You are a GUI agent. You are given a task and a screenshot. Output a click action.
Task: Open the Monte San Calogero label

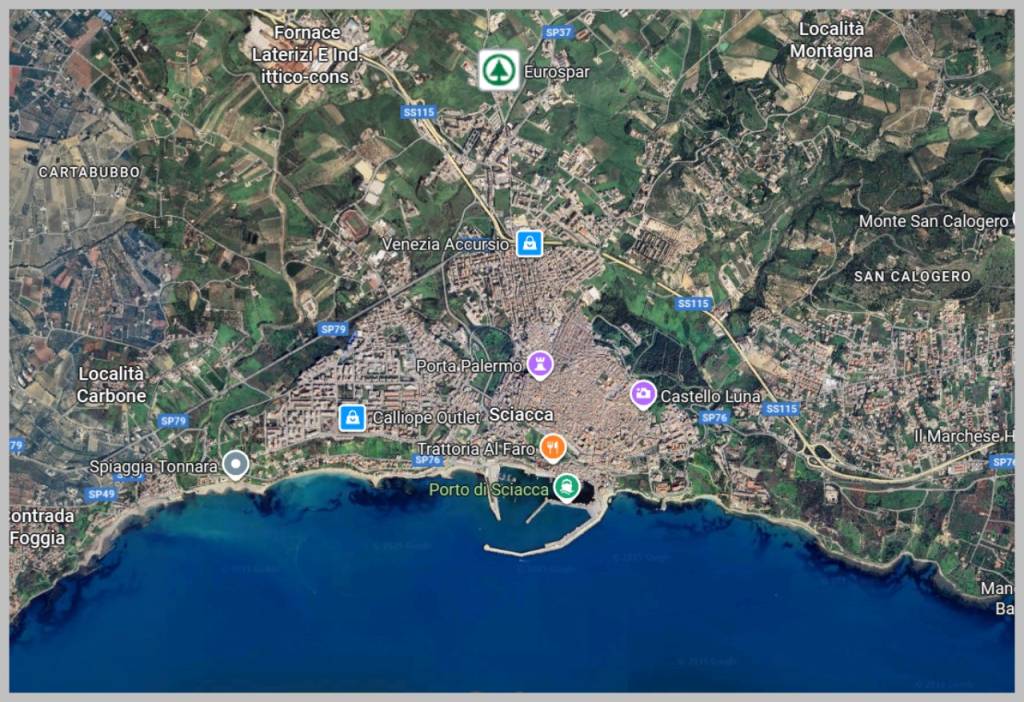coord(934,221)
